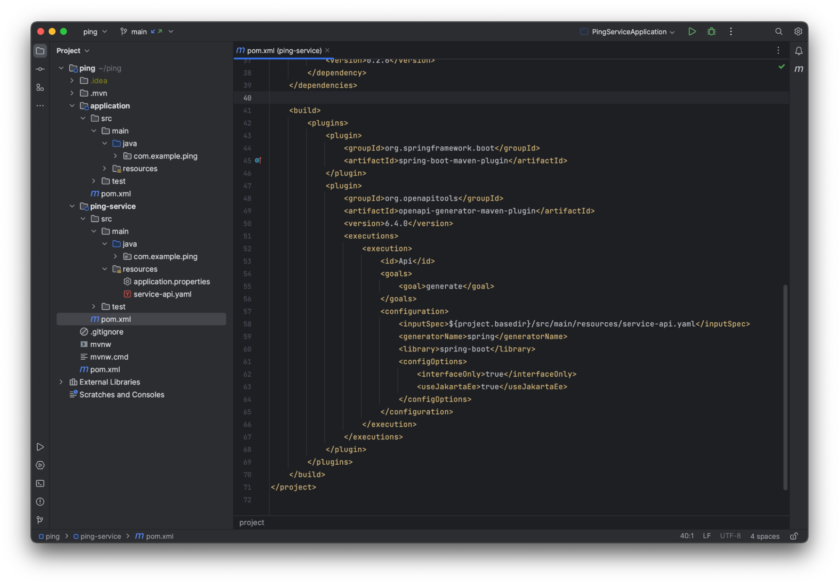Click the UTF-8 encoding indicator

click(731, 535)
